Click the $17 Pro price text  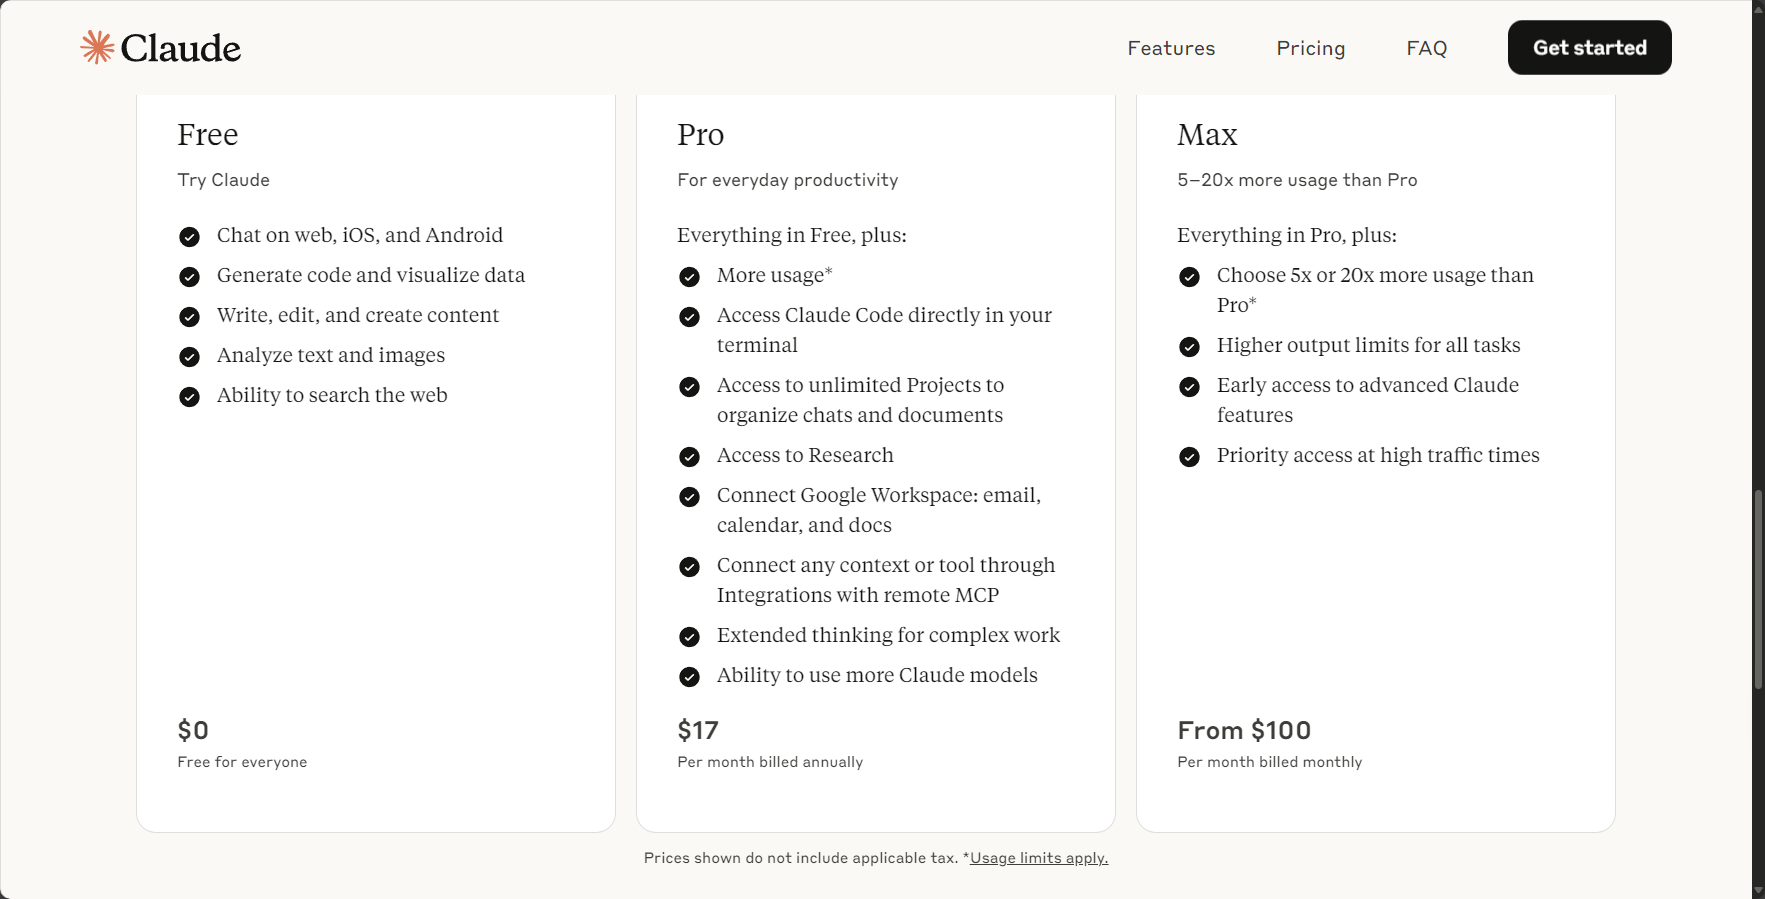click(698, 730)
